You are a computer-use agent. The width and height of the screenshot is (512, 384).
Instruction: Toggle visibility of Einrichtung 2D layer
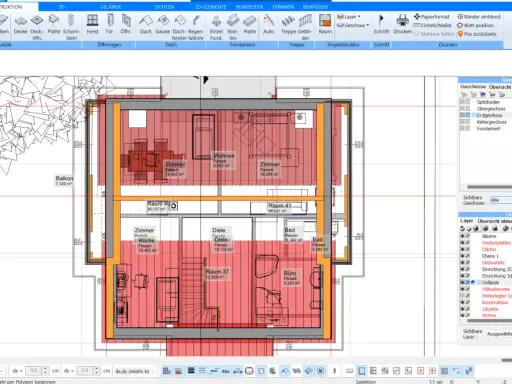click(x=462, y=269)
